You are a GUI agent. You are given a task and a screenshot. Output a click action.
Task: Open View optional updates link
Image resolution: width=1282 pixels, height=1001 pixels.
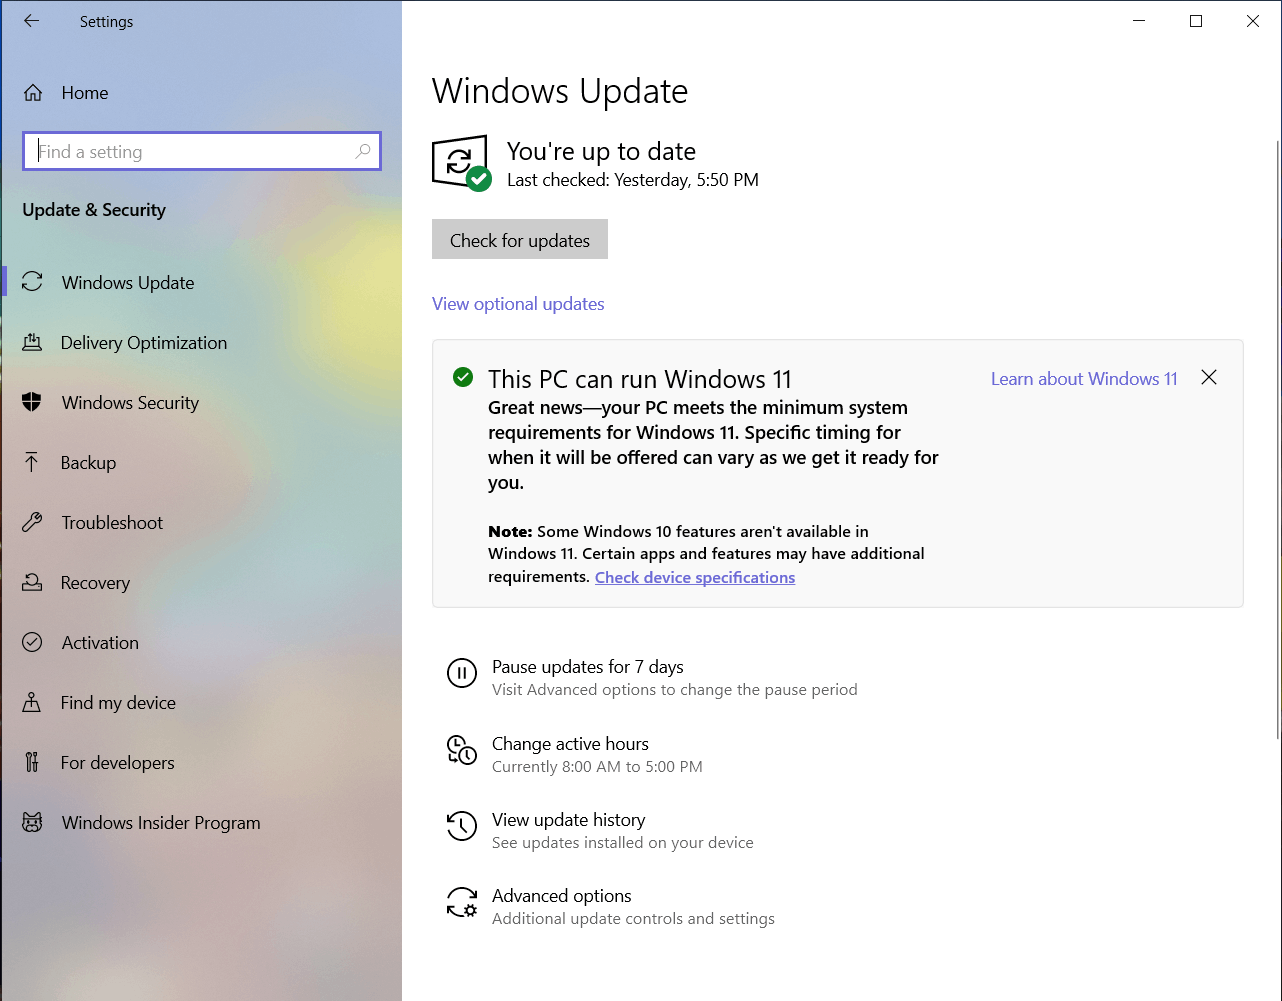pyautogui.click(x=518, y=304)
